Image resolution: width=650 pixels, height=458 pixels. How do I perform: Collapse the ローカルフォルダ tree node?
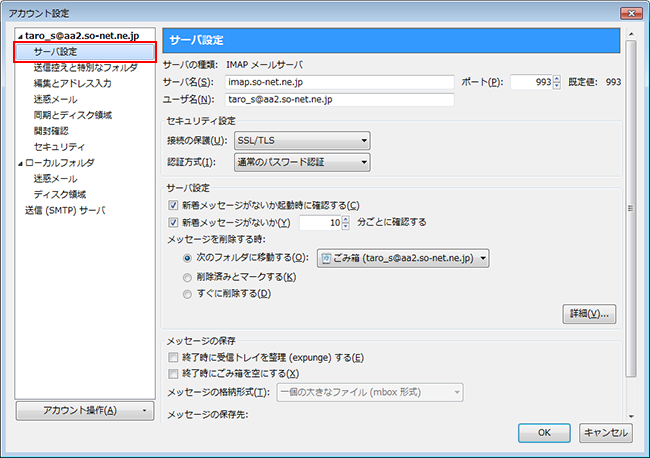(x=19, y=162)
